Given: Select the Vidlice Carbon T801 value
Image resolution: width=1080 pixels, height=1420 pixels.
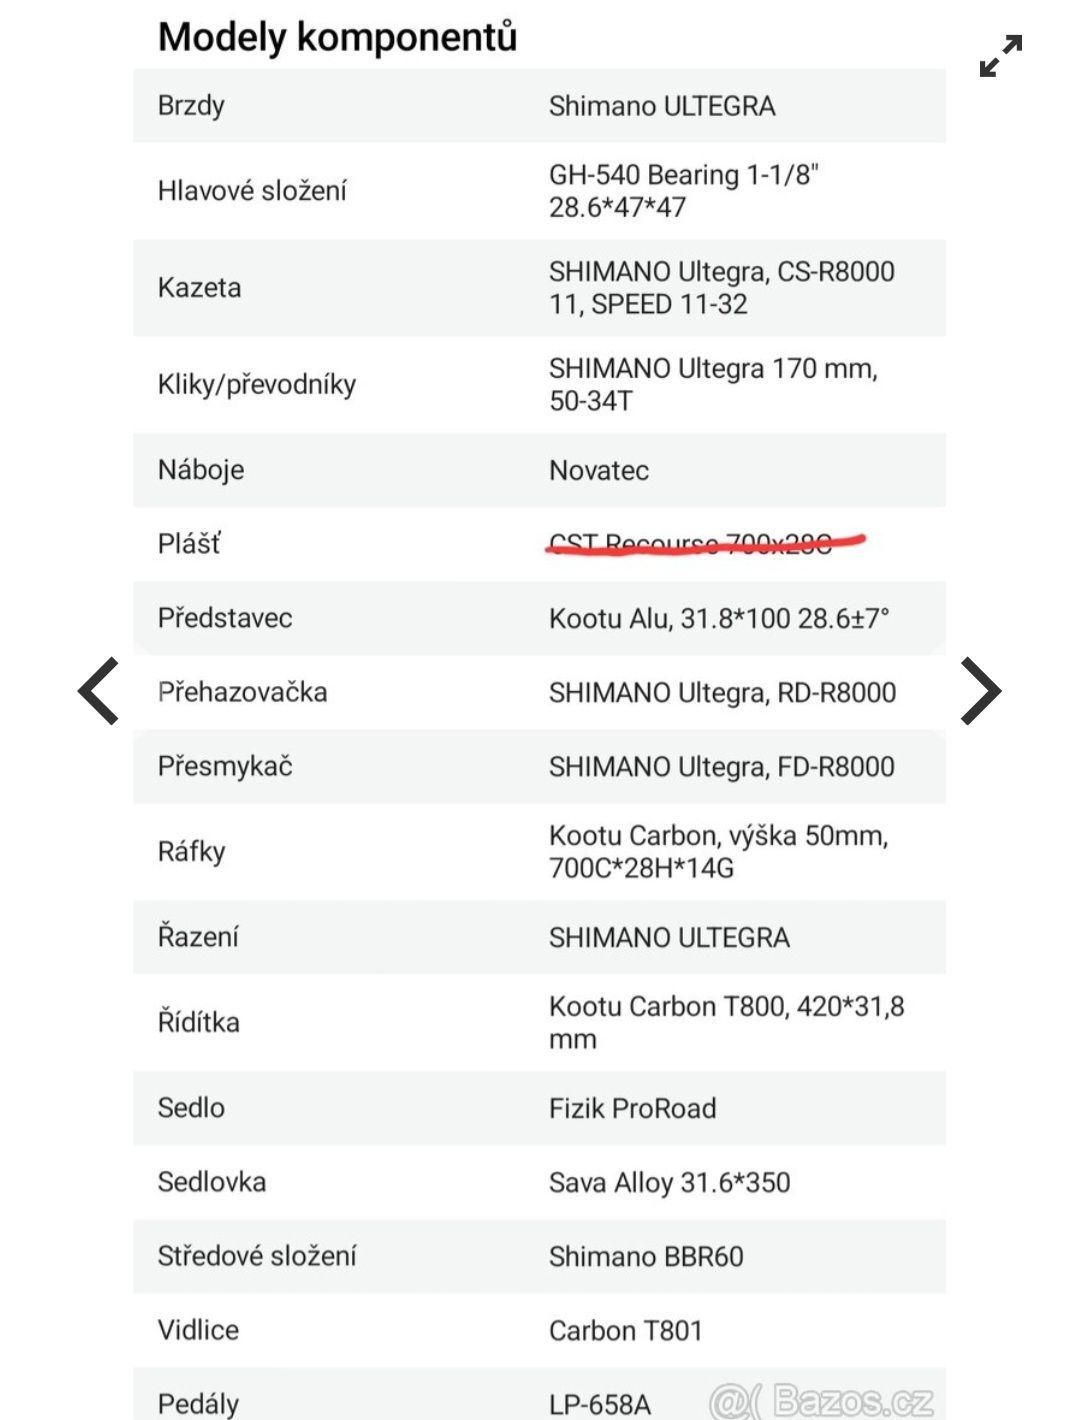Looking at the screenshot, I should pyautogui.click(x=625, y=1331).
